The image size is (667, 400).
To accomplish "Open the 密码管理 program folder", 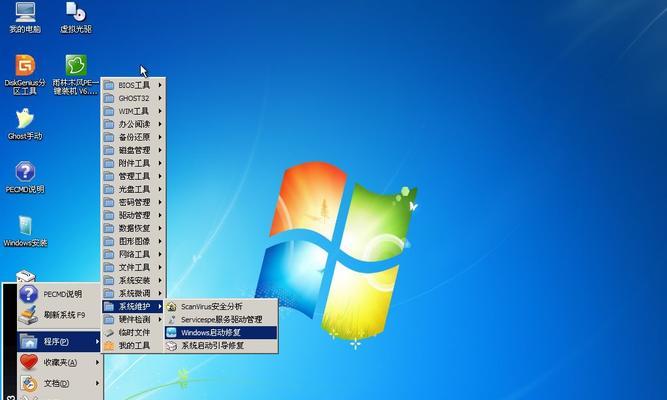I will click(x=133, y=202).
